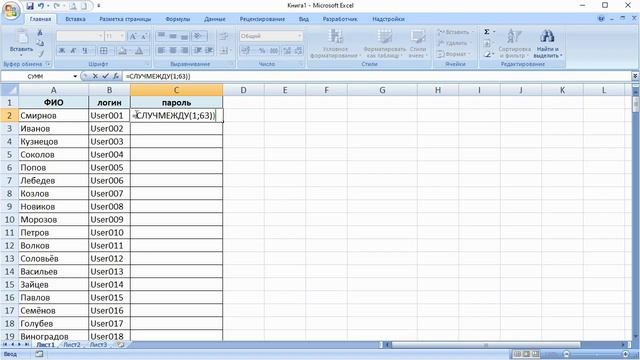The image size is (640, 360).
Task: Select column C header
Action: [x=176, y=90]
